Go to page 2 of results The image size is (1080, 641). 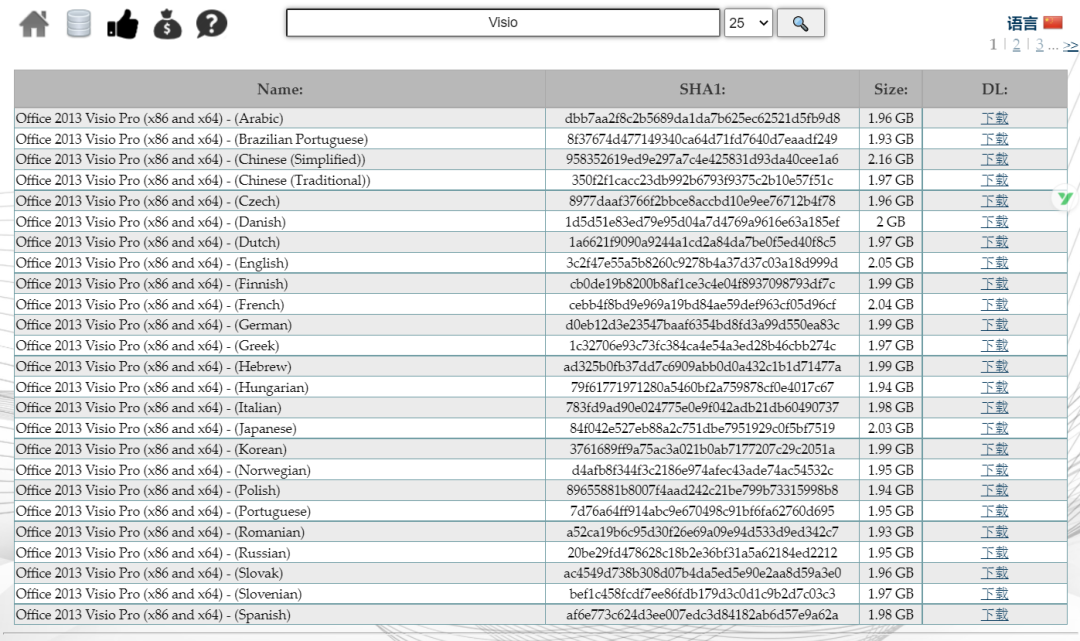1016,45
